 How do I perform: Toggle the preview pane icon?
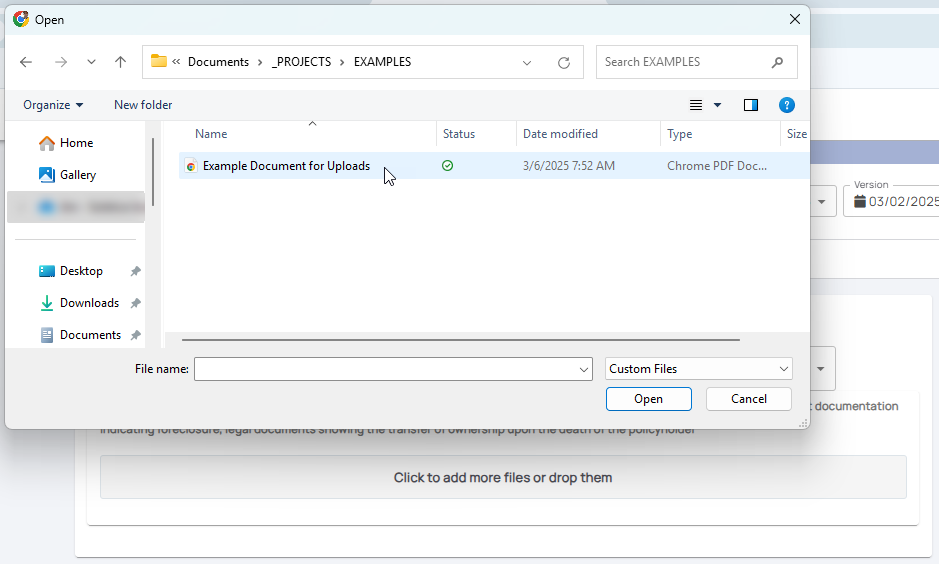point(751,105)
